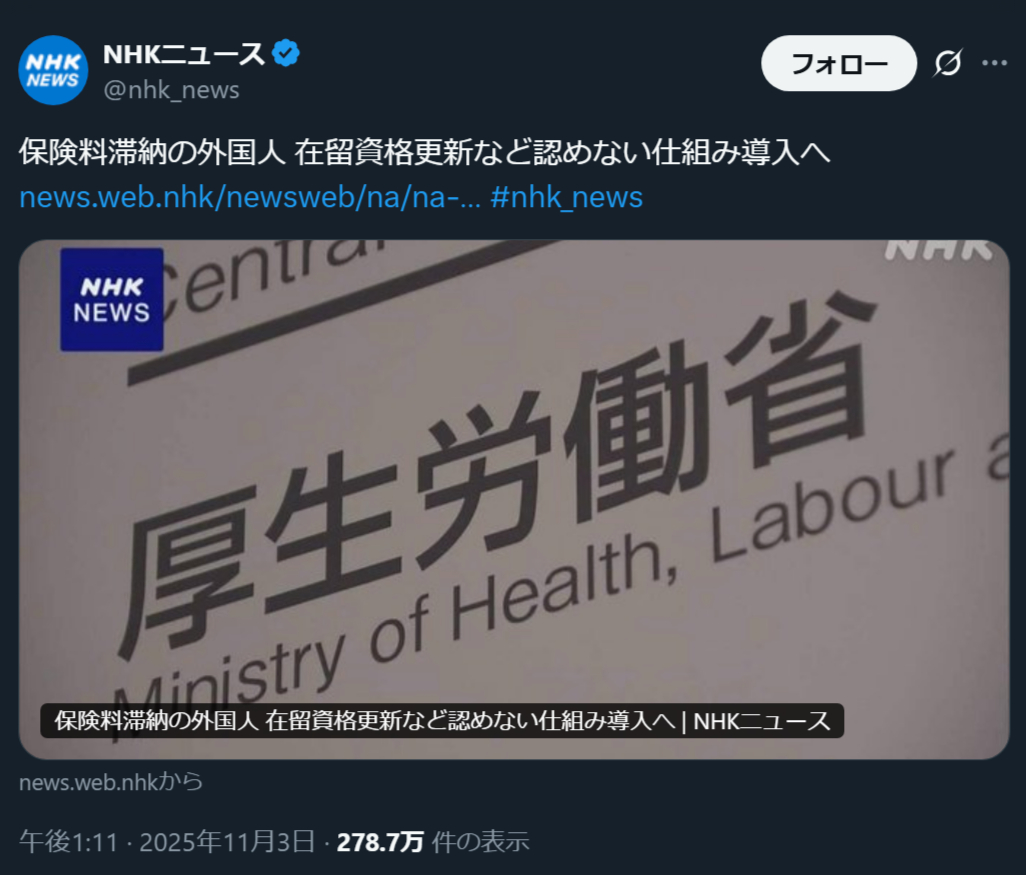Viewport: 1026px width, 875px height.
Task: Open the three-dot more options menu
Action: point(995,63)
